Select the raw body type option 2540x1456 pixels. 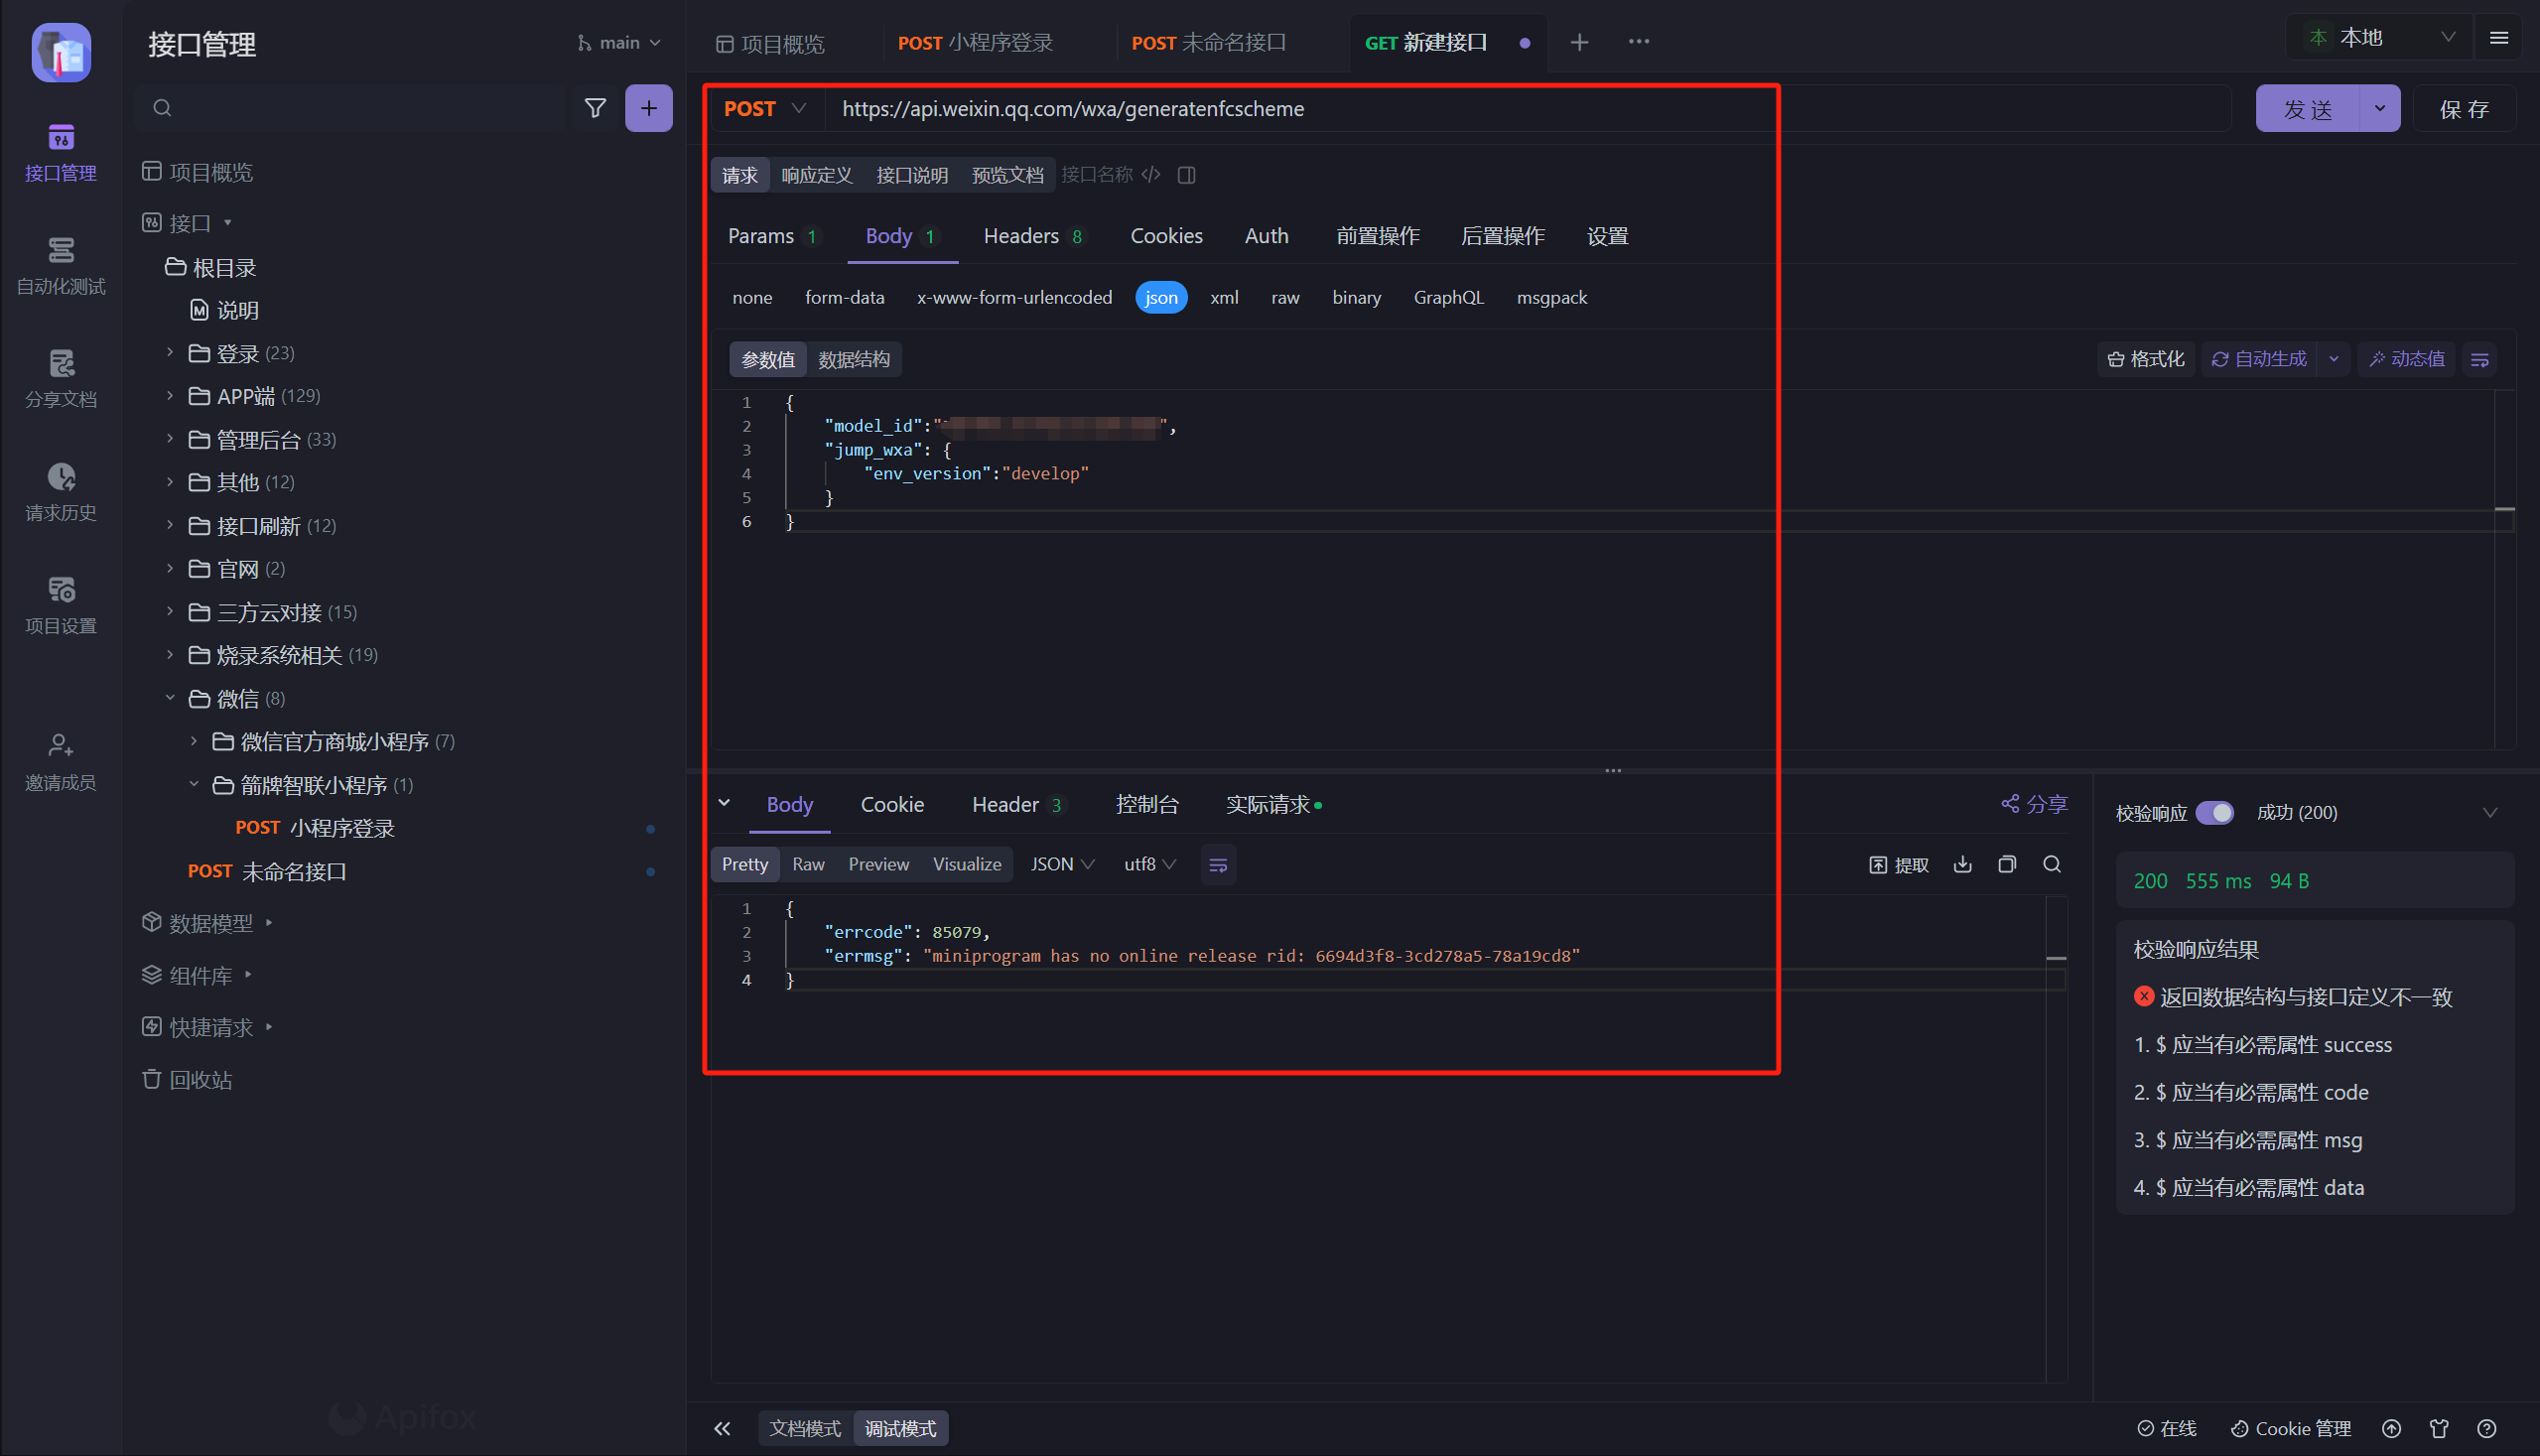(1284, 297)
